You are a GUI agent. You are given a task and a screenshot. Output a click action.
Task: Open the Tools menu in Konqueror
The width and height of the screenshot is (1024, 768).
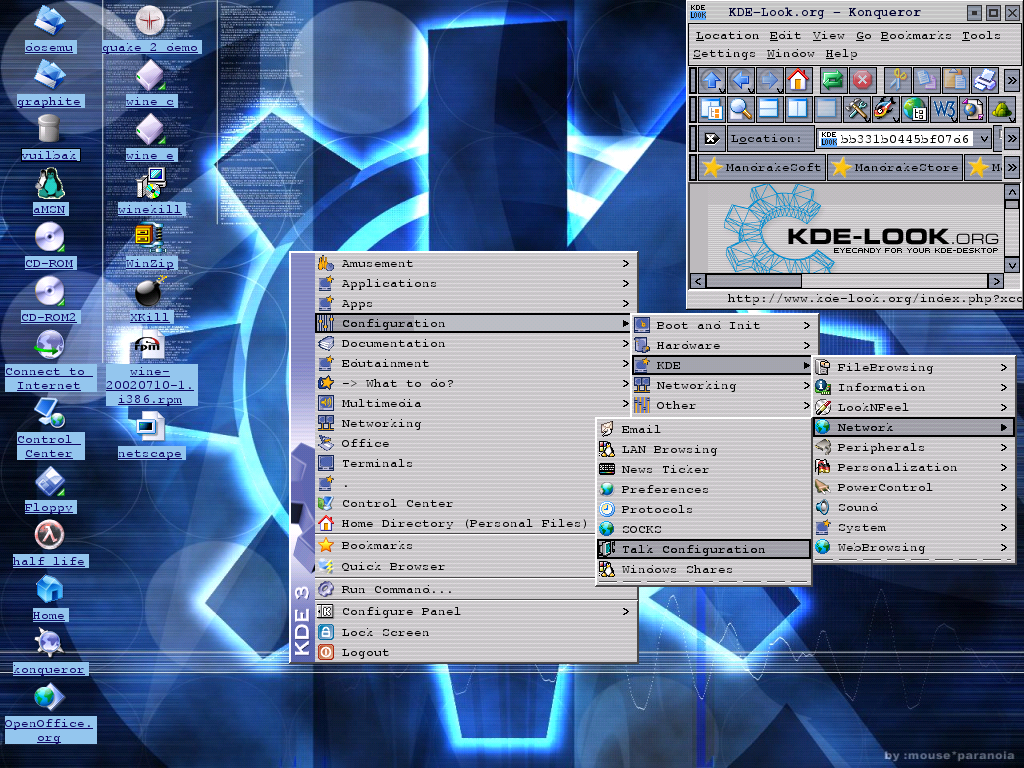[x=981, y=35]
